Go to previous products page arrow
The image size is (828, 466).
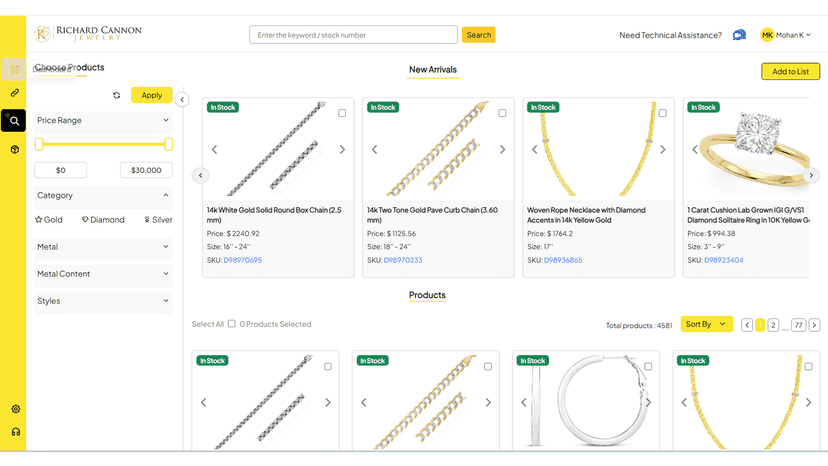(x=747, y=325)
